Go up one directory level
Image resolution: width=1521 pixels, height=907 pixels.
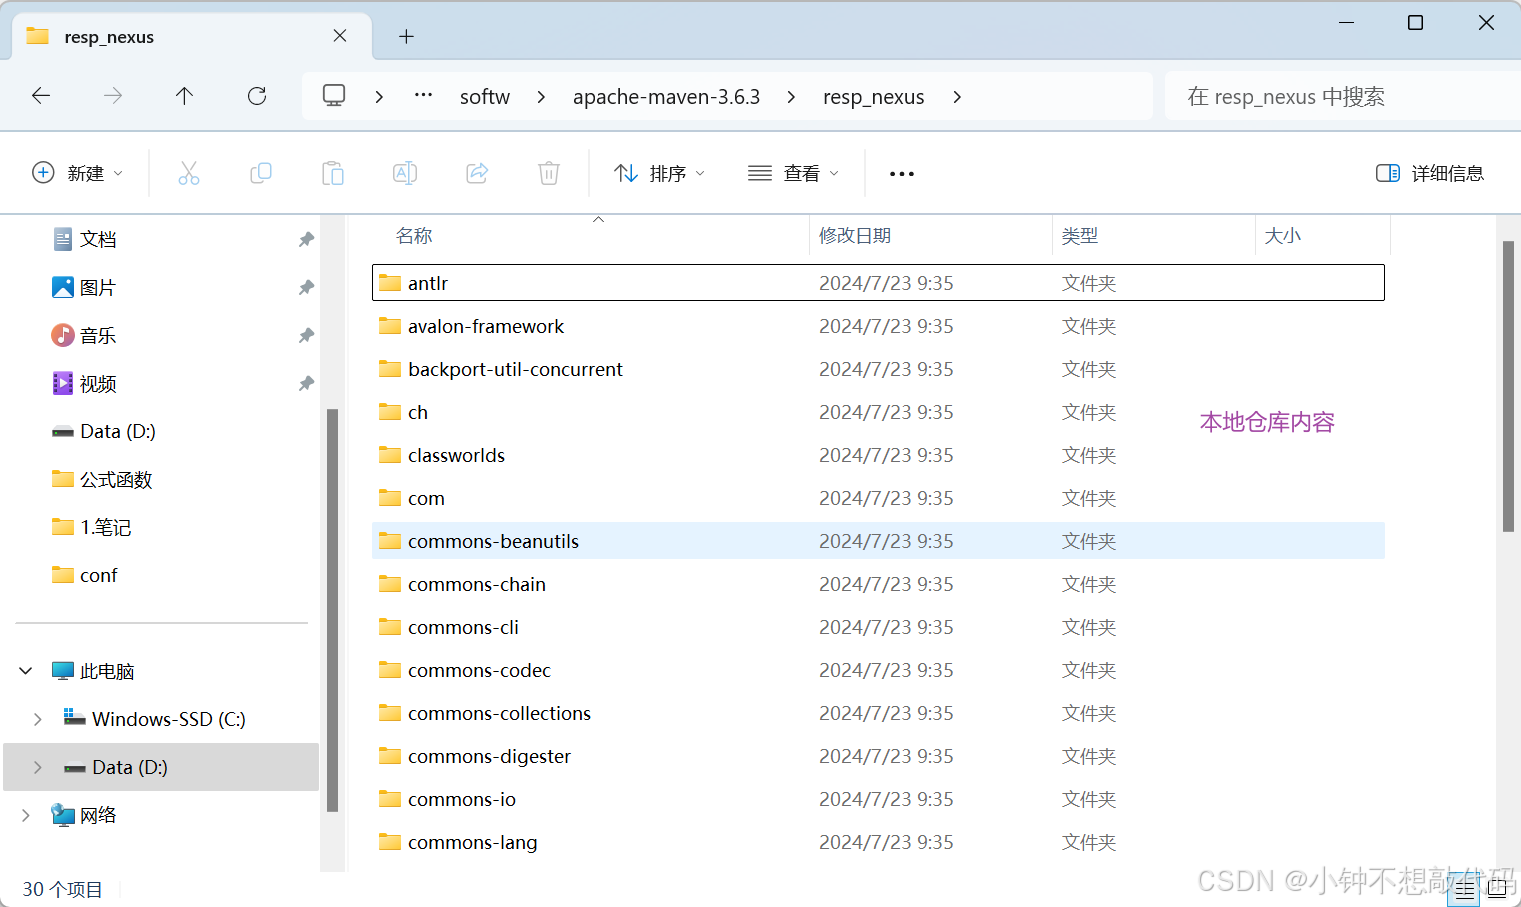[x=184, y=96]
